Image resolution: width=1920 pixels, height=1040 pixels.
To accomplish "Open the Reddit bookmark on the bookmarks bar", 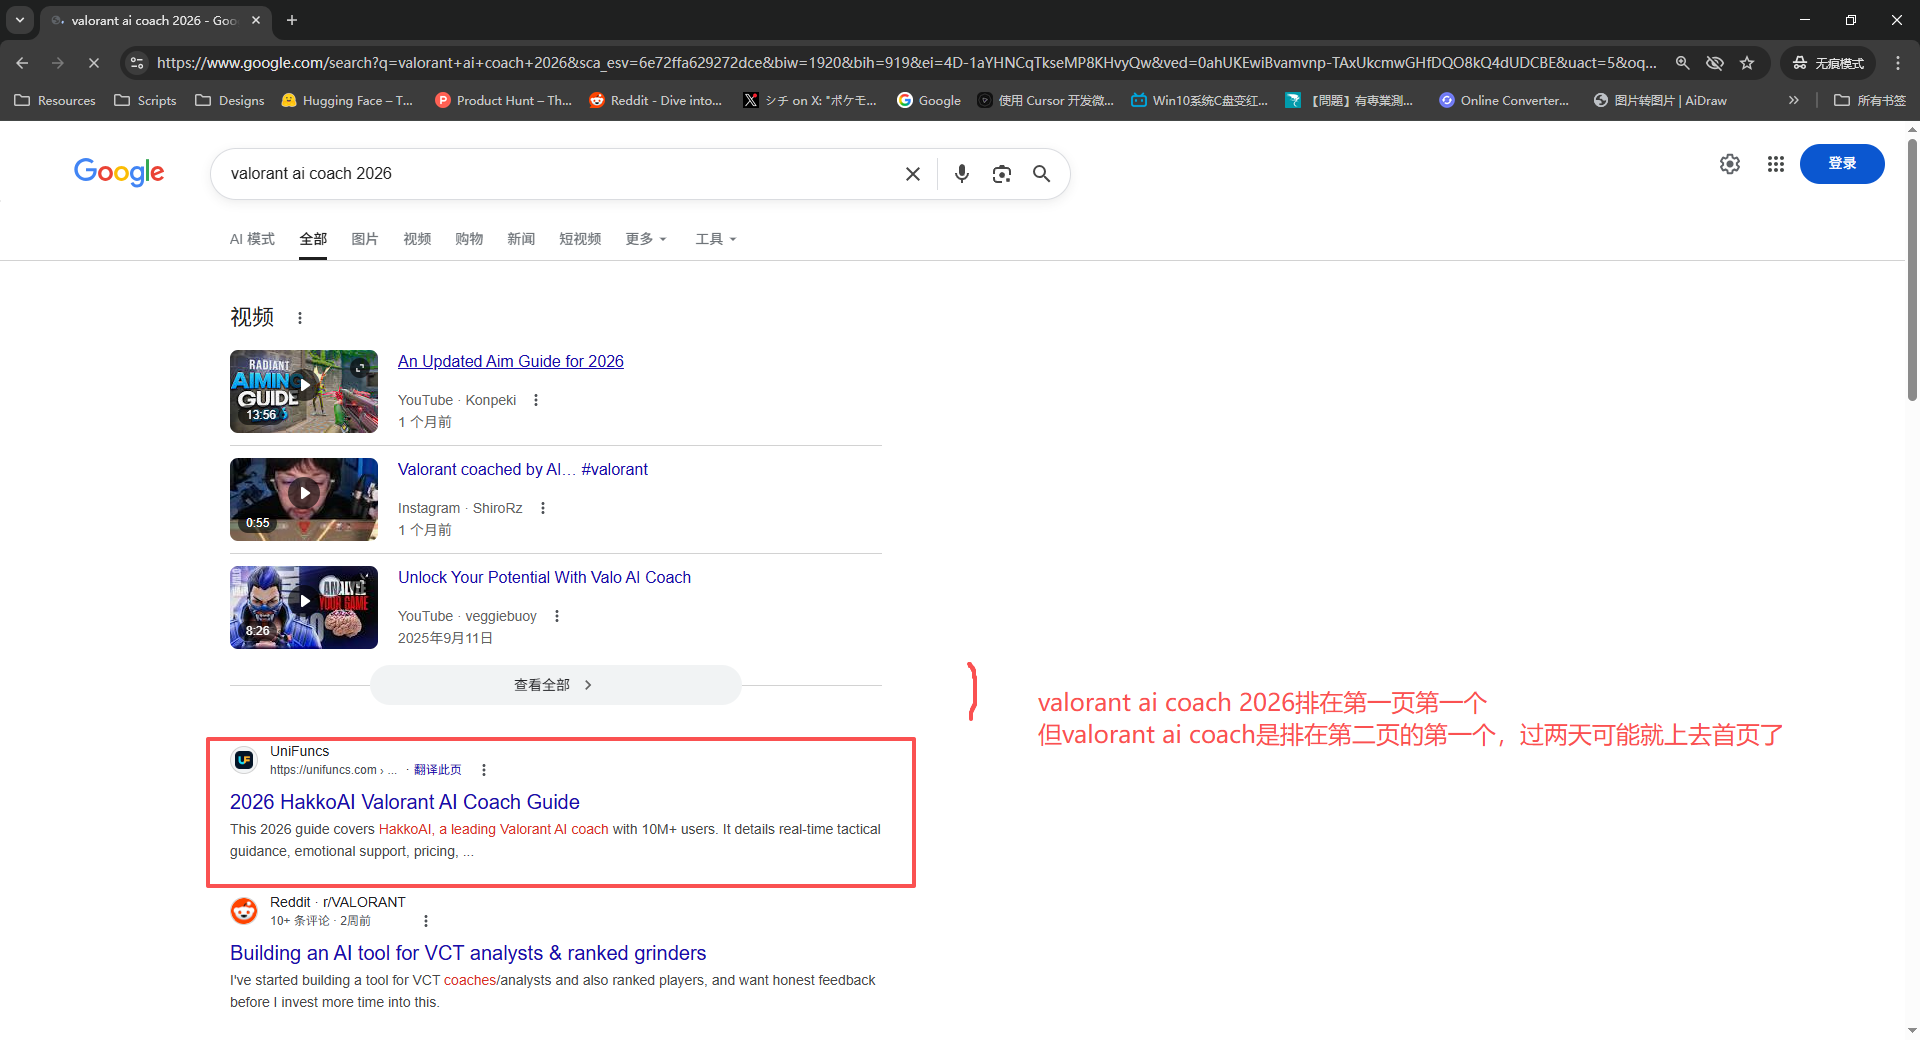I will 656,100.
